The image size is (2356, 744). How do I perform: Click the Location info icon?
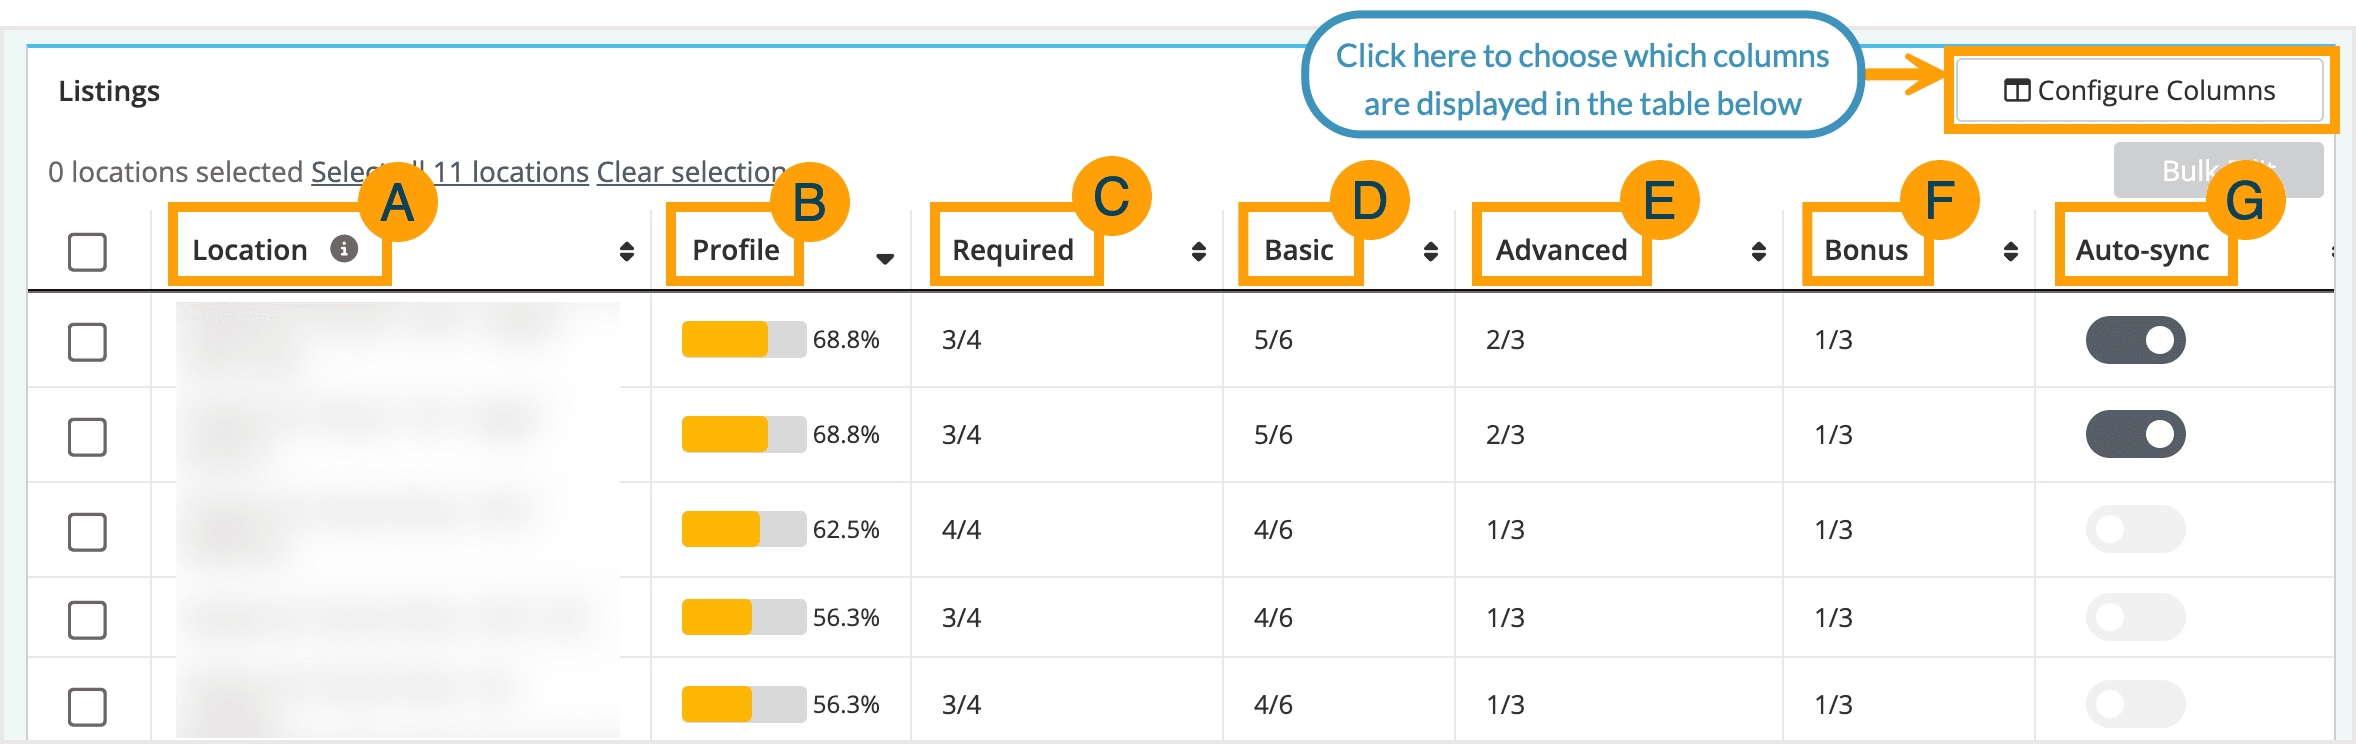344,249
